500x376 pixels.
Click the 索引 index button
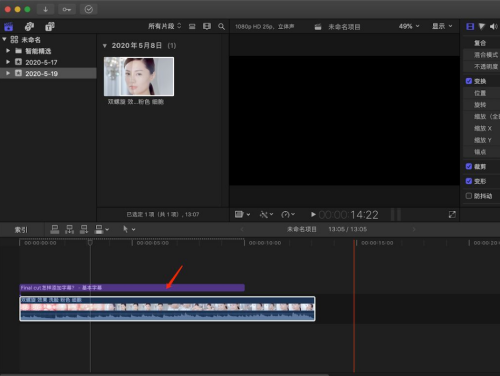(21, 230)
